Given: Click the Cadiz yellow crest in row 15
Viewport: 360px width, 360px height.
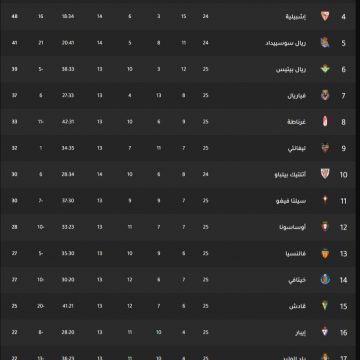Looking at the screenshot, I should coord(325,306).
